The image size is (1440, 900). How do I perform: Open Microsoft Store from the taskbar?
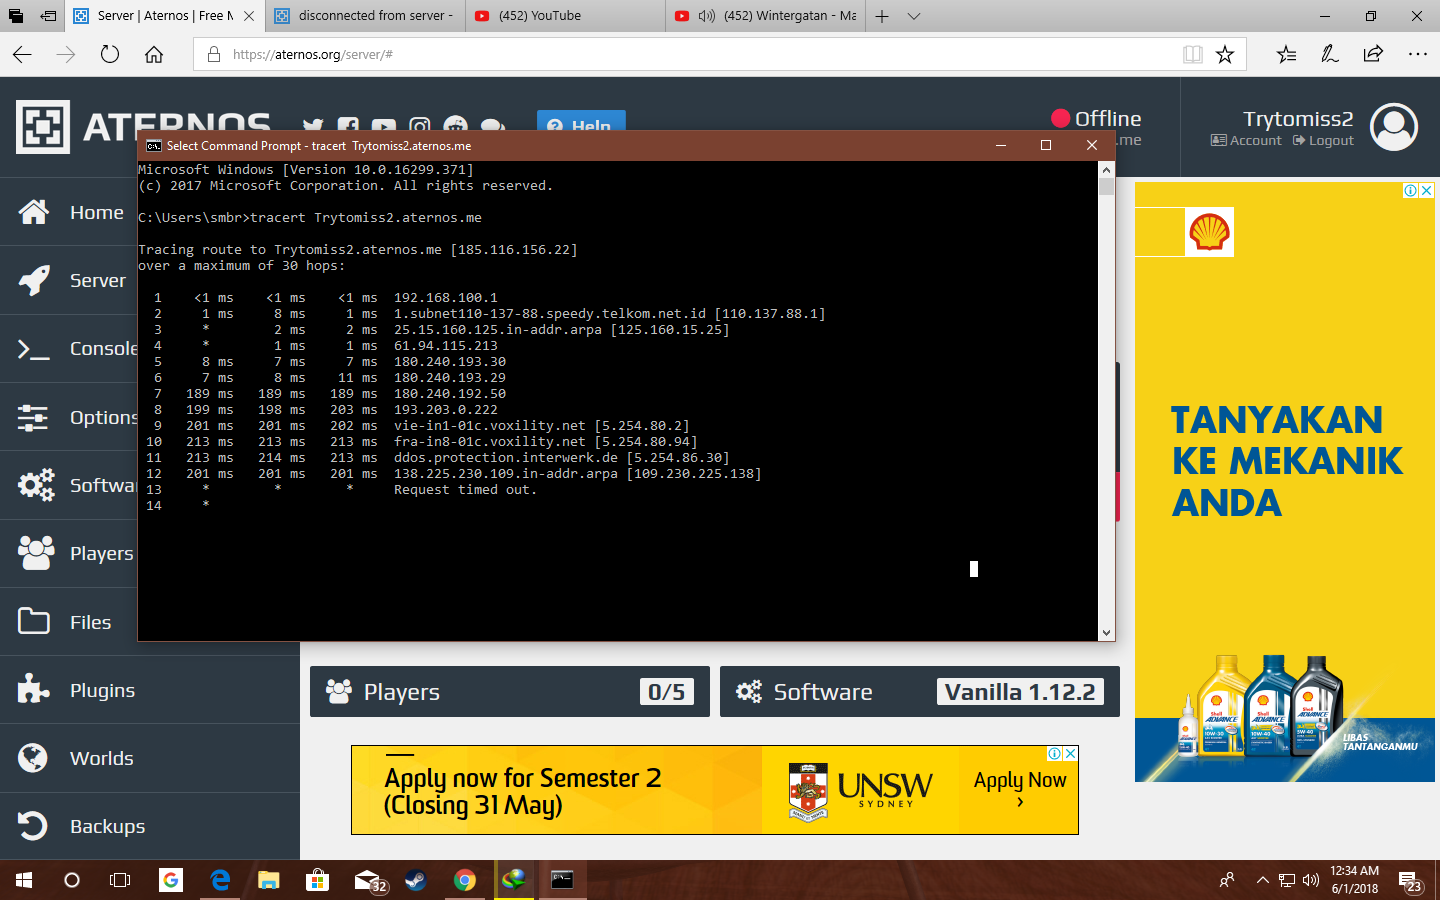click(317, 880)
